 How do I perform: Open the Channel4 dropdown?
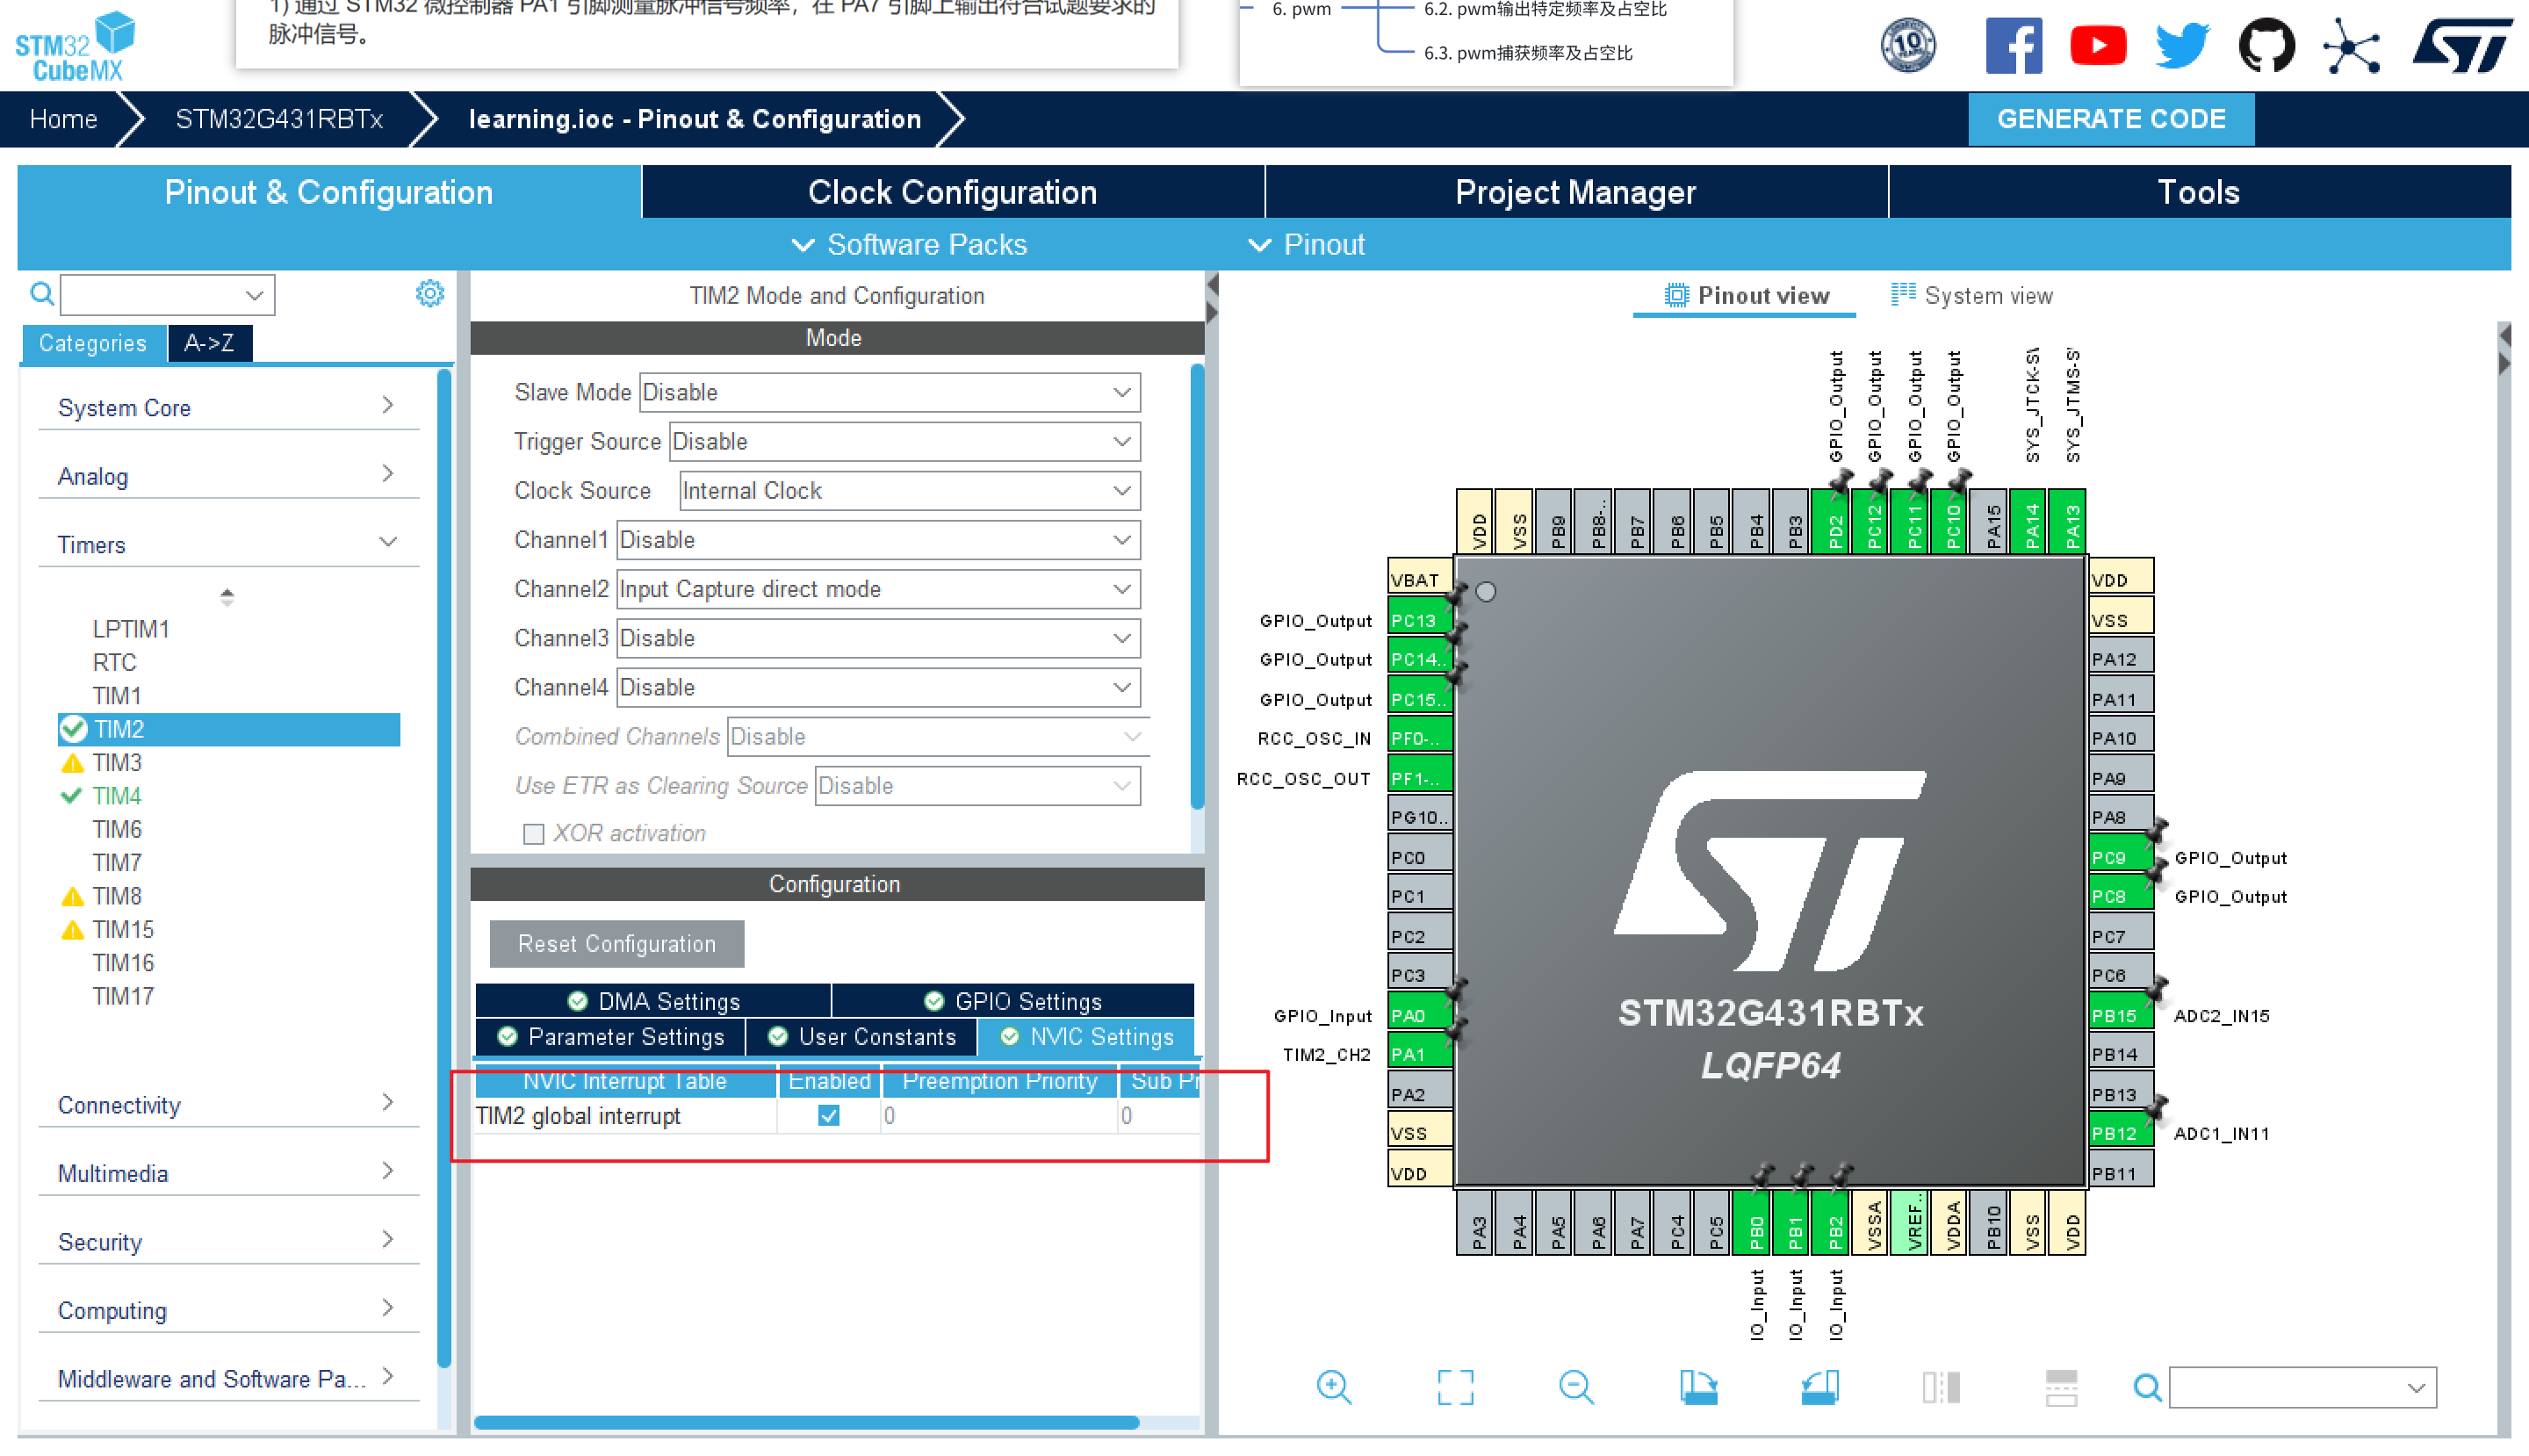tap(878, 687)
